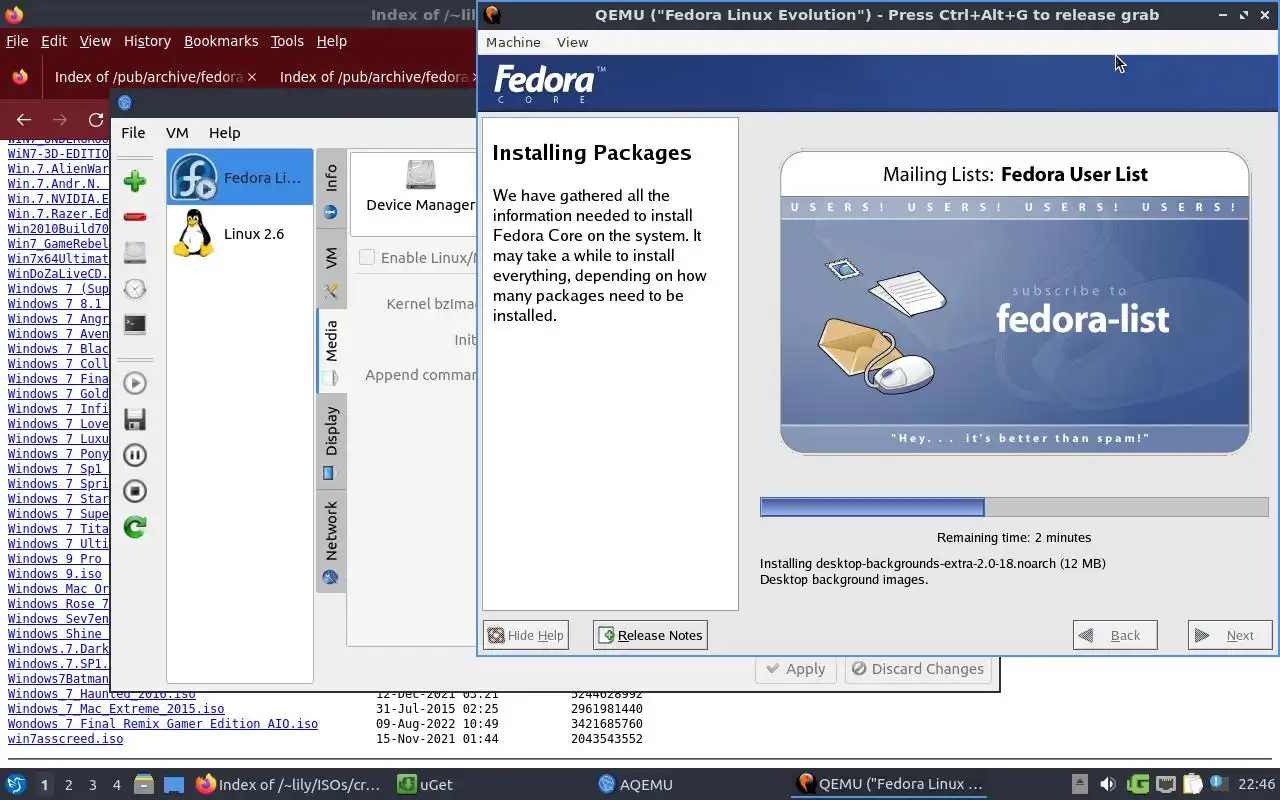Close the first Firefox tab
The width and height of the screenshot is (1280, 800).
coord(251,77)
